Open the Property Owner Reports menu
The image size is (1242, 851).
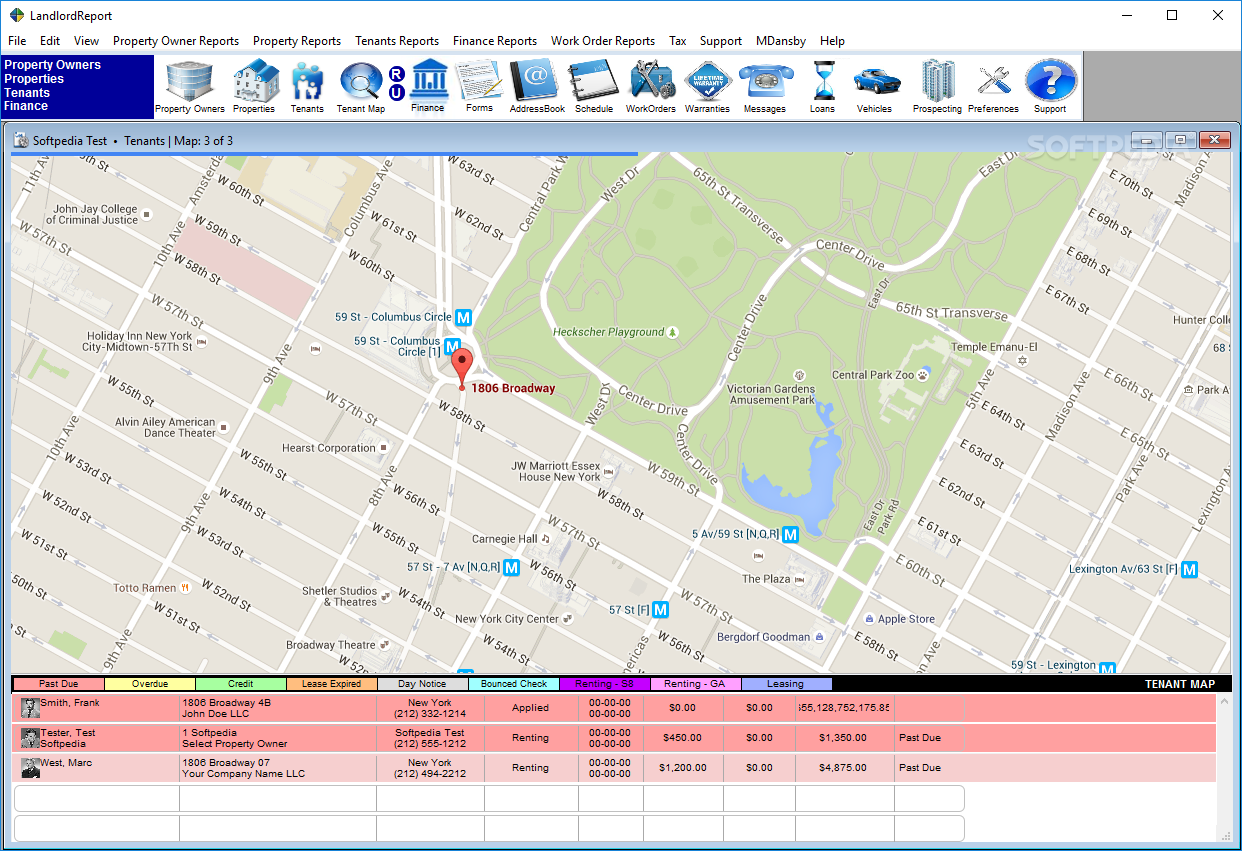click(x=176, y=41)
